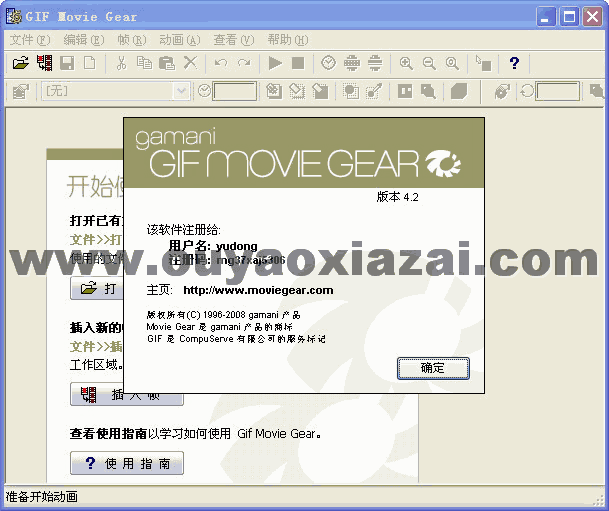
Task: Click the insert frames filmstrip toolbar icon
Action: 45,63
